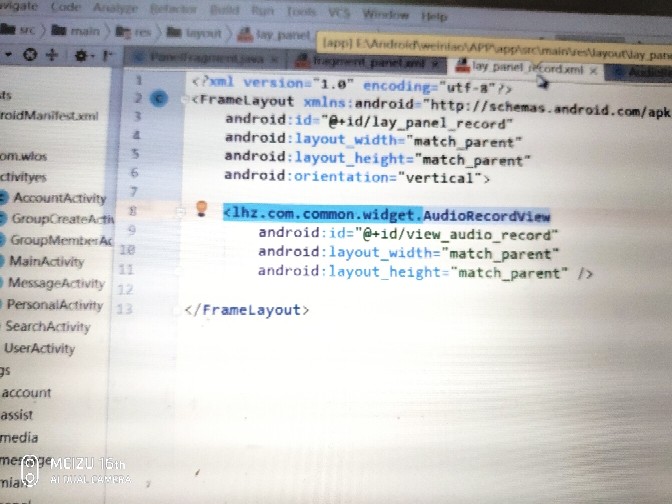Viewport: 672px width, 504px height.
Task: Open SearchActivity in project tree
Action: click(48, 327)
